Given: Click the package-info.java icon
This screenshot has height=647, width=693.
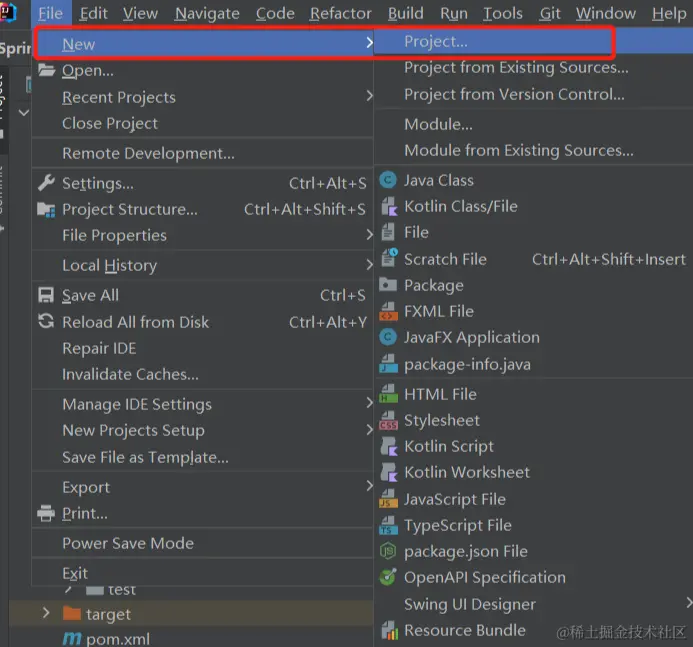Looking at the screenshot, I should tap(388, 364).
